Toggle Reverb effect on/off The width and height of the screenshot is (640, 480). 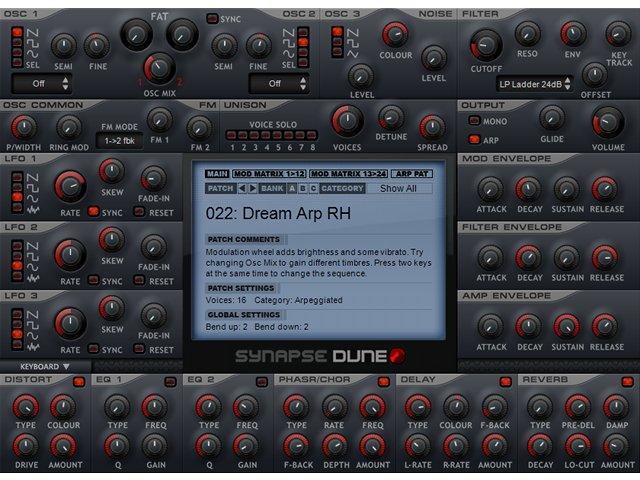(627, 382)
